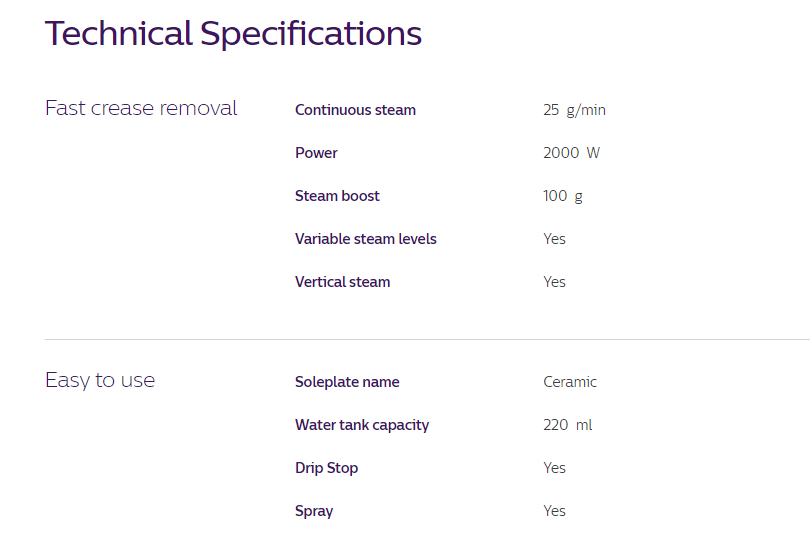Click the Soleplate name label
This screenshot has height=558, width=810.
point(347,382)
